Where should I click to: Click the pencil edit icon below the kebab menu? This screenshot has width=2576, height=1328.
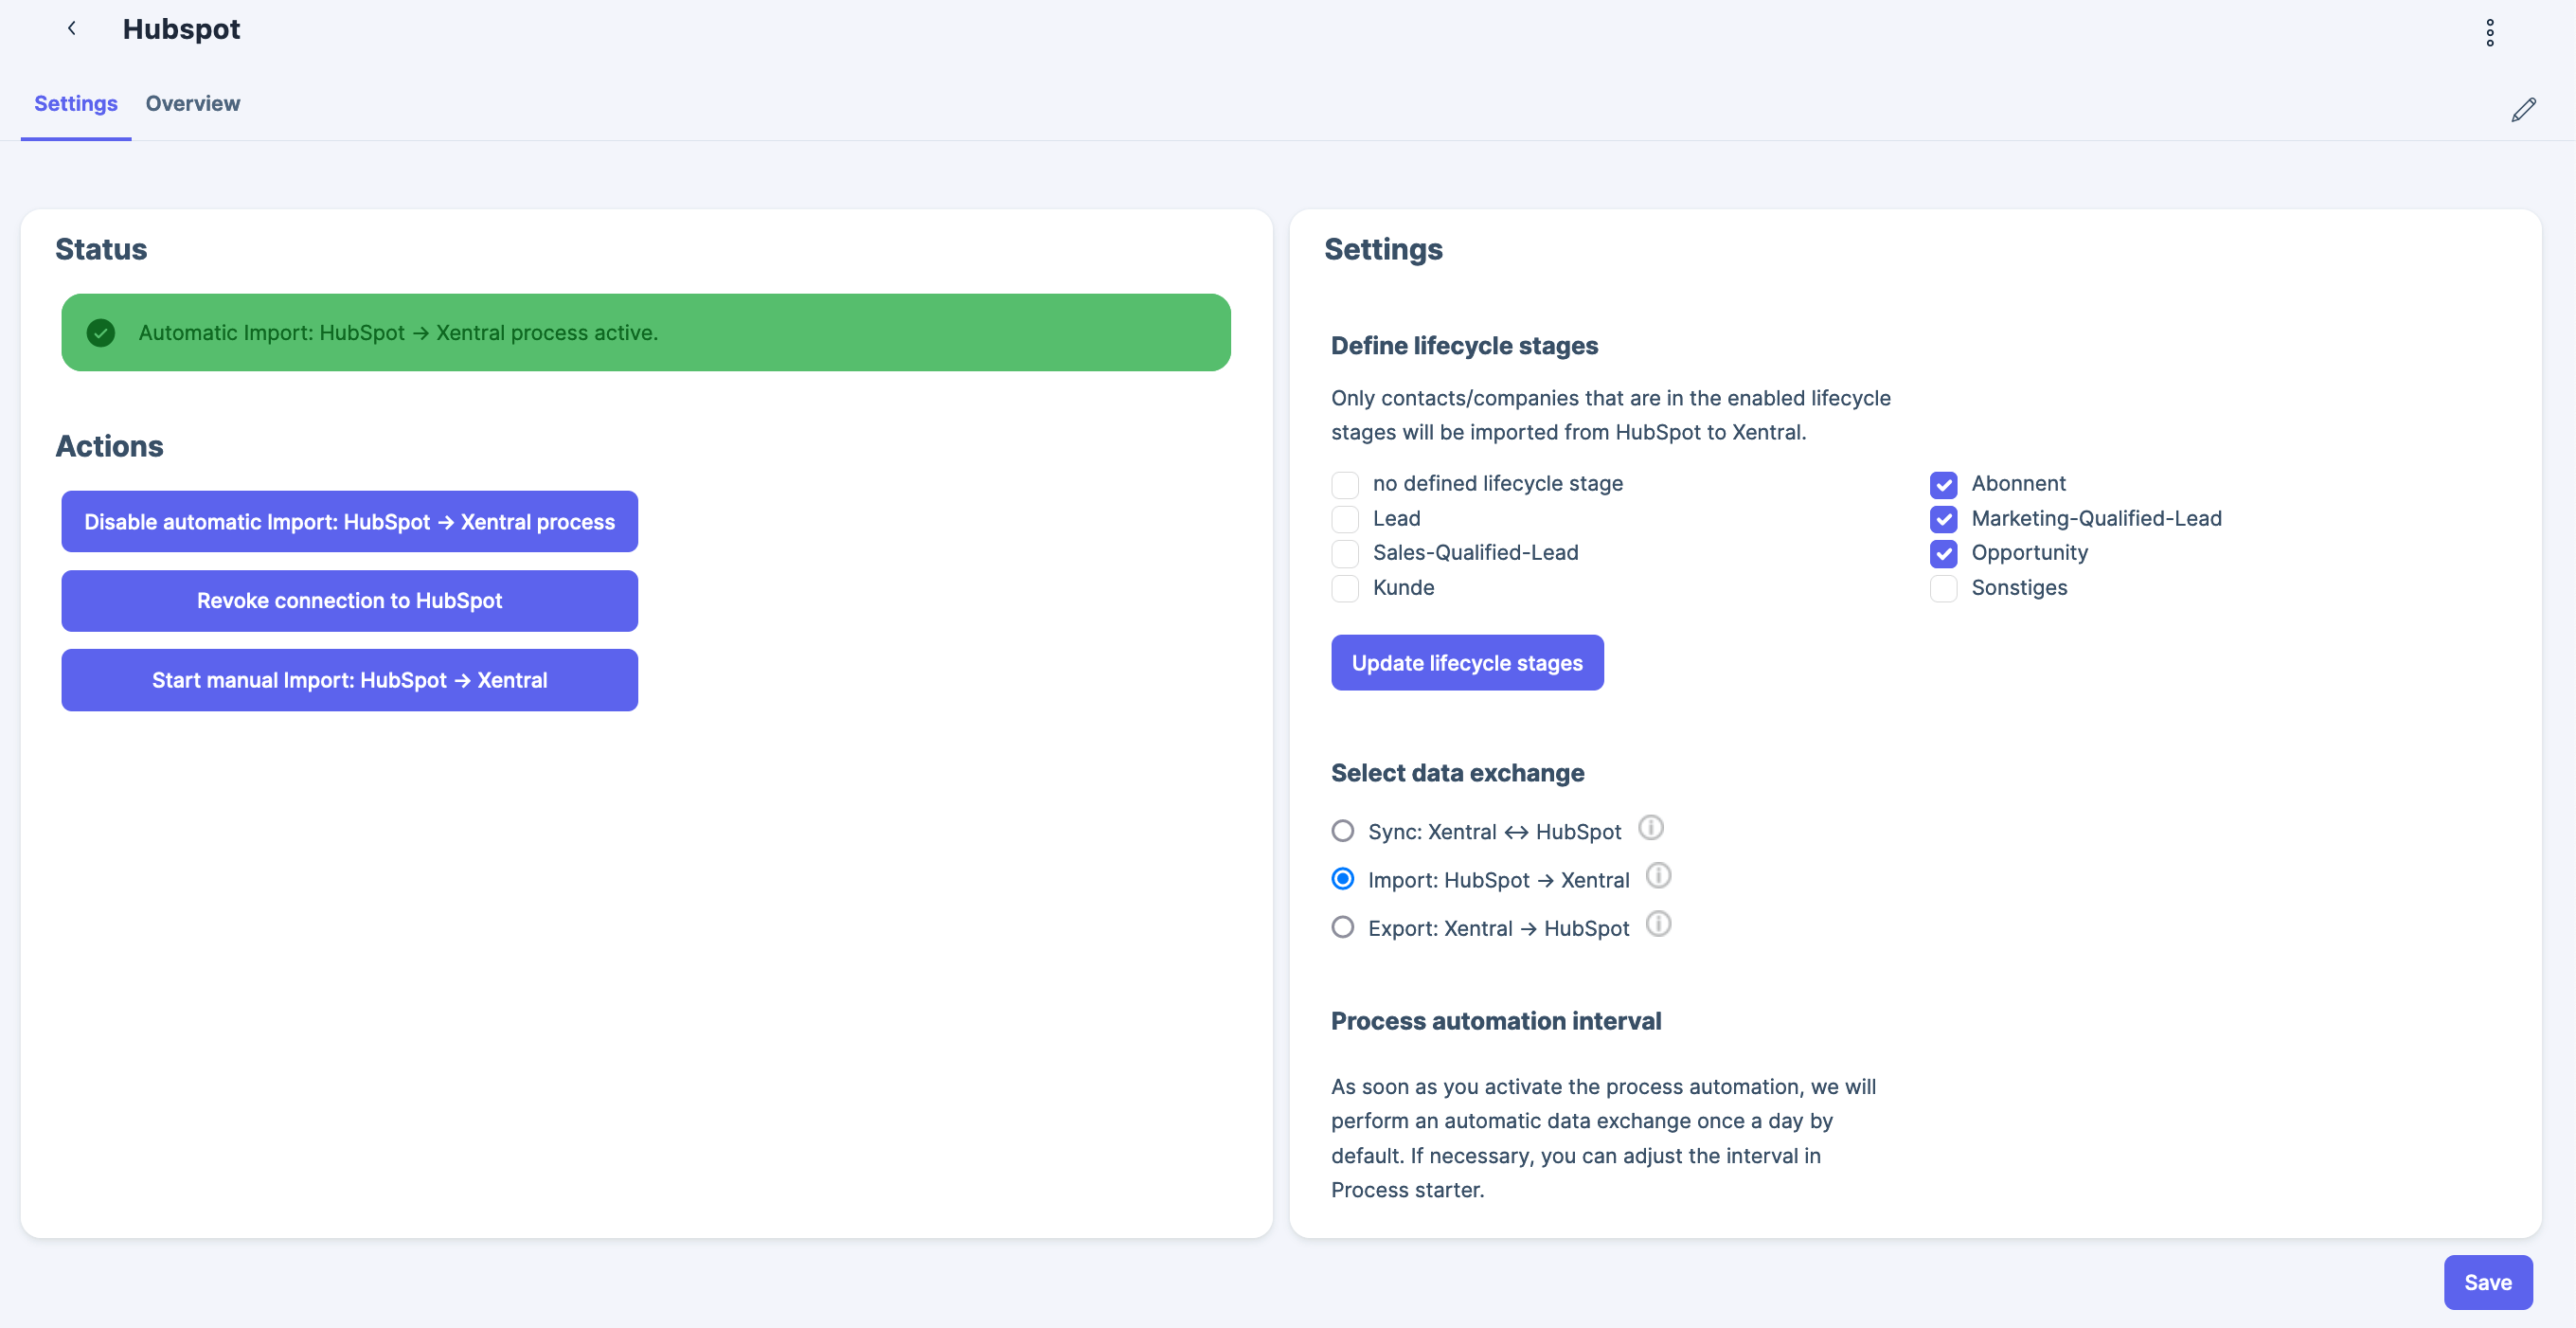point(2524,110)
